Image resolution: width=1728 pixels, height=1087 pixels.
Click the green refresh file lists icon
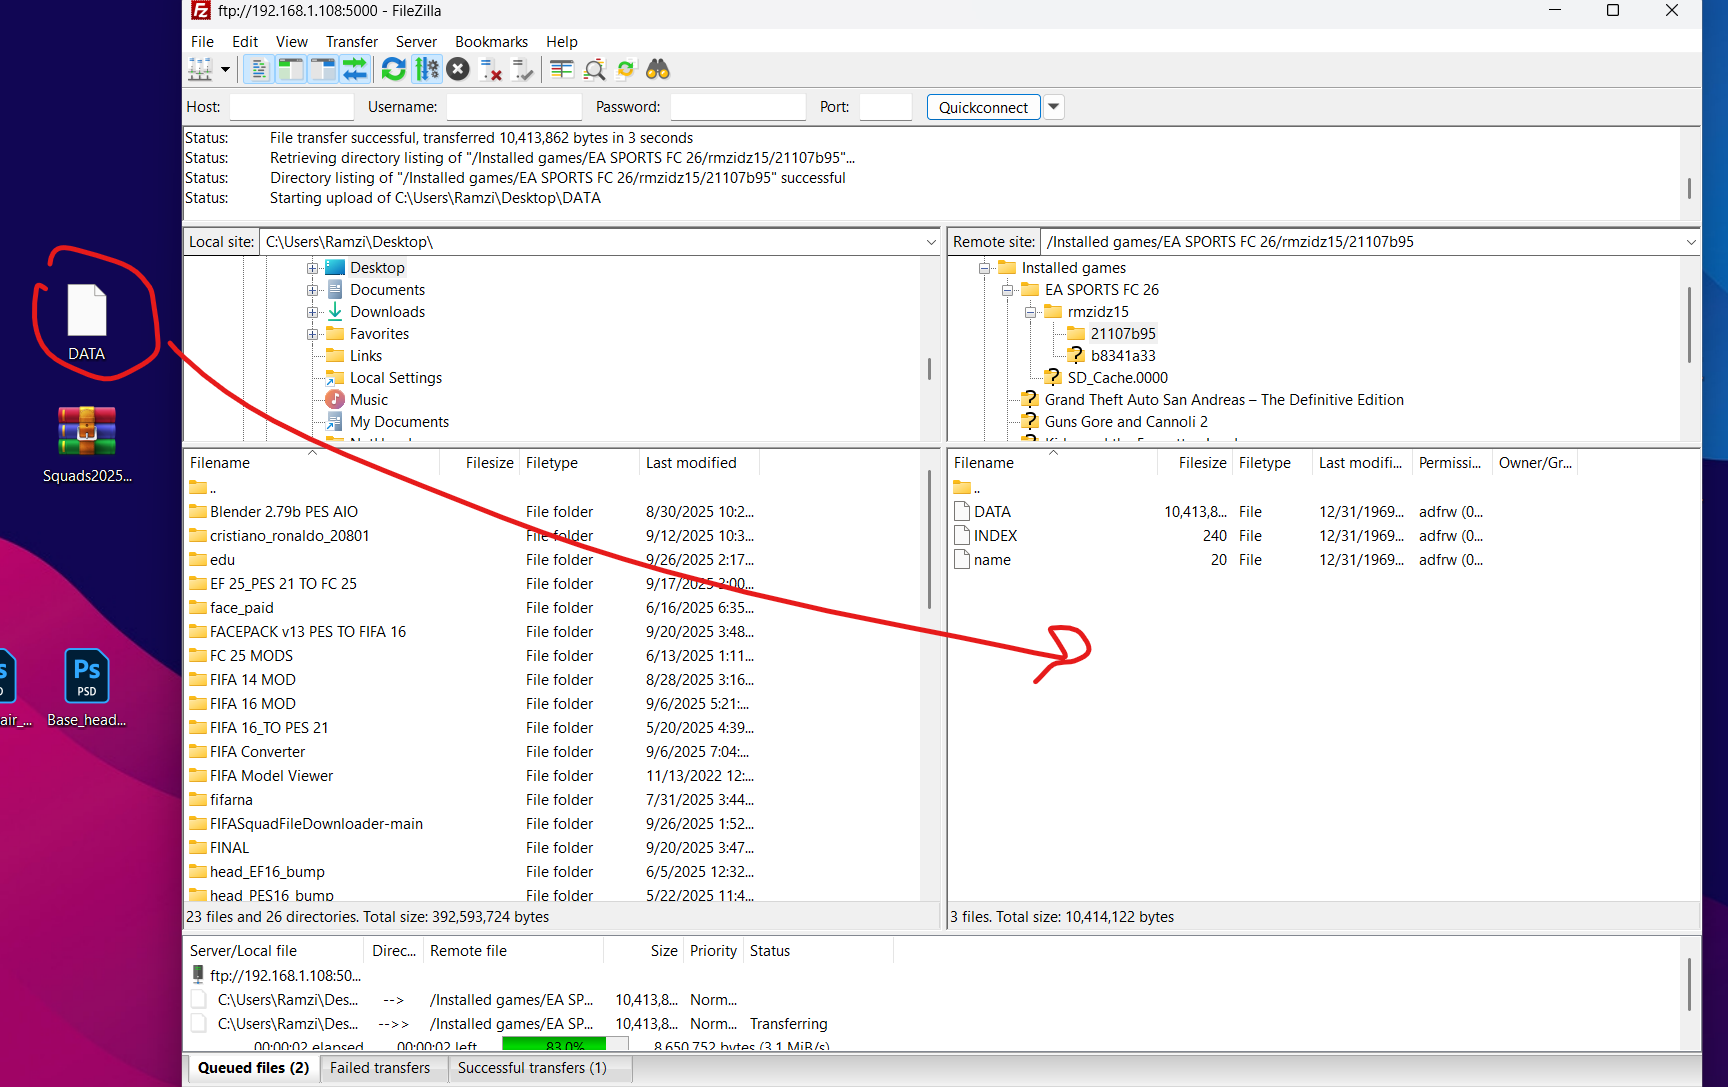(x=394, y=69)
